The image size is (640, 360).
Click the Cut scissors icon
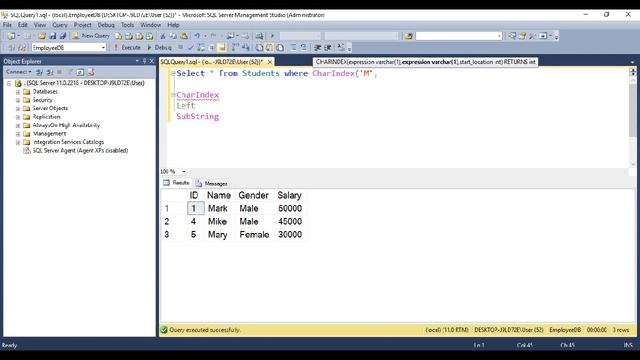click(162, 36)
